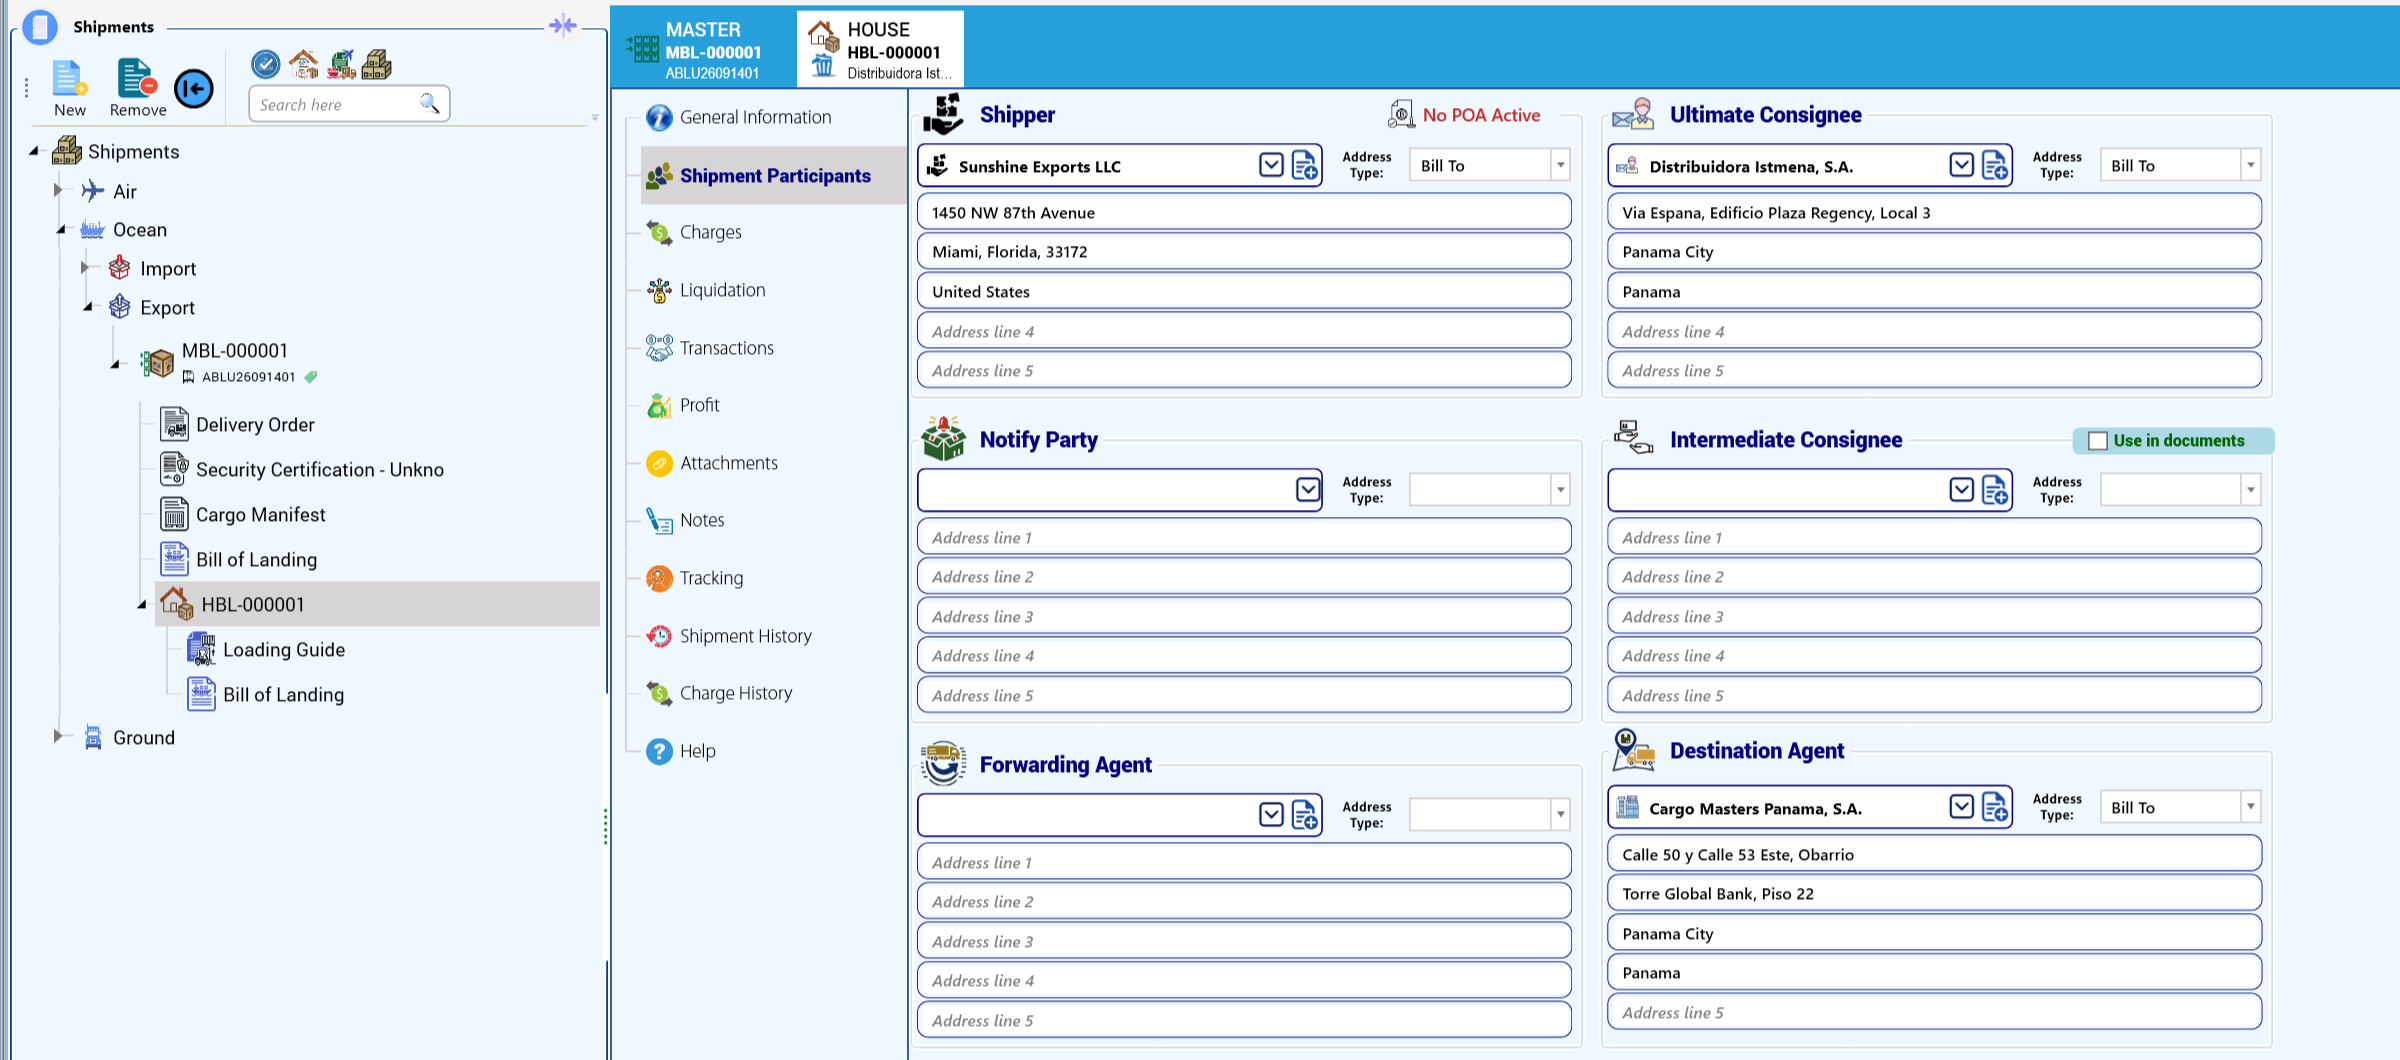
Task: Open the Notify Party name dropdown
Action: pos(1307,490)
